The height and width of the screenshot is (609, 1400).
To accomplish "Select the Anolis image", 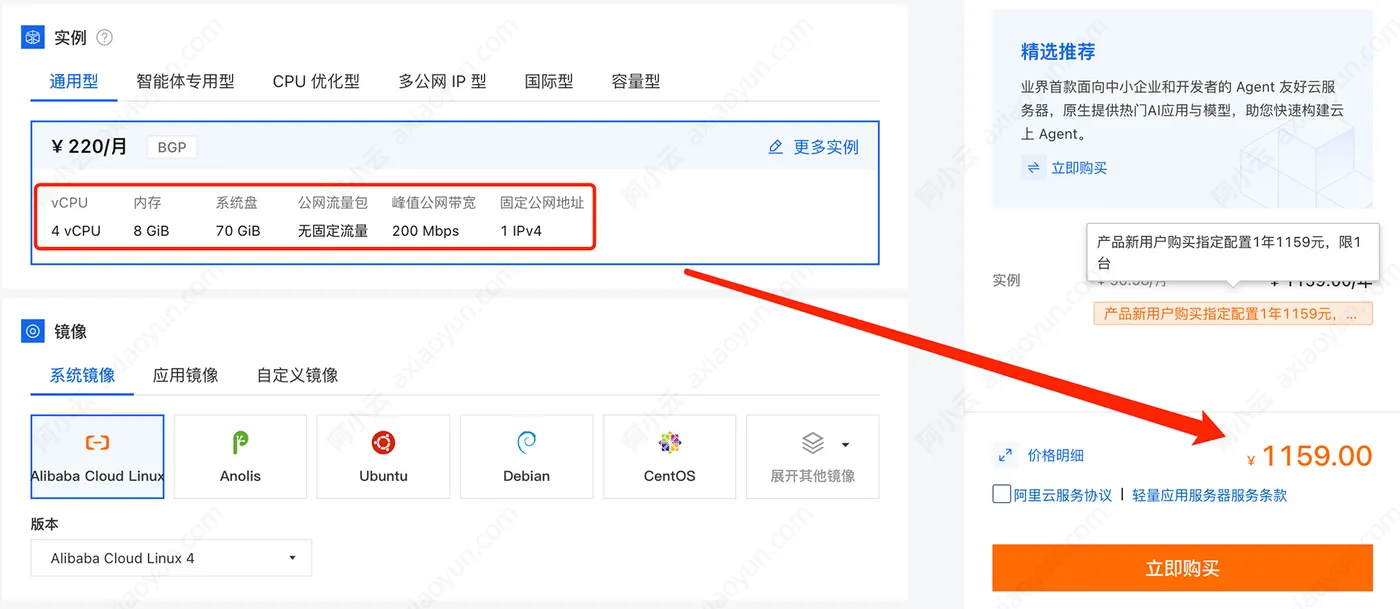I will point(240,457).
